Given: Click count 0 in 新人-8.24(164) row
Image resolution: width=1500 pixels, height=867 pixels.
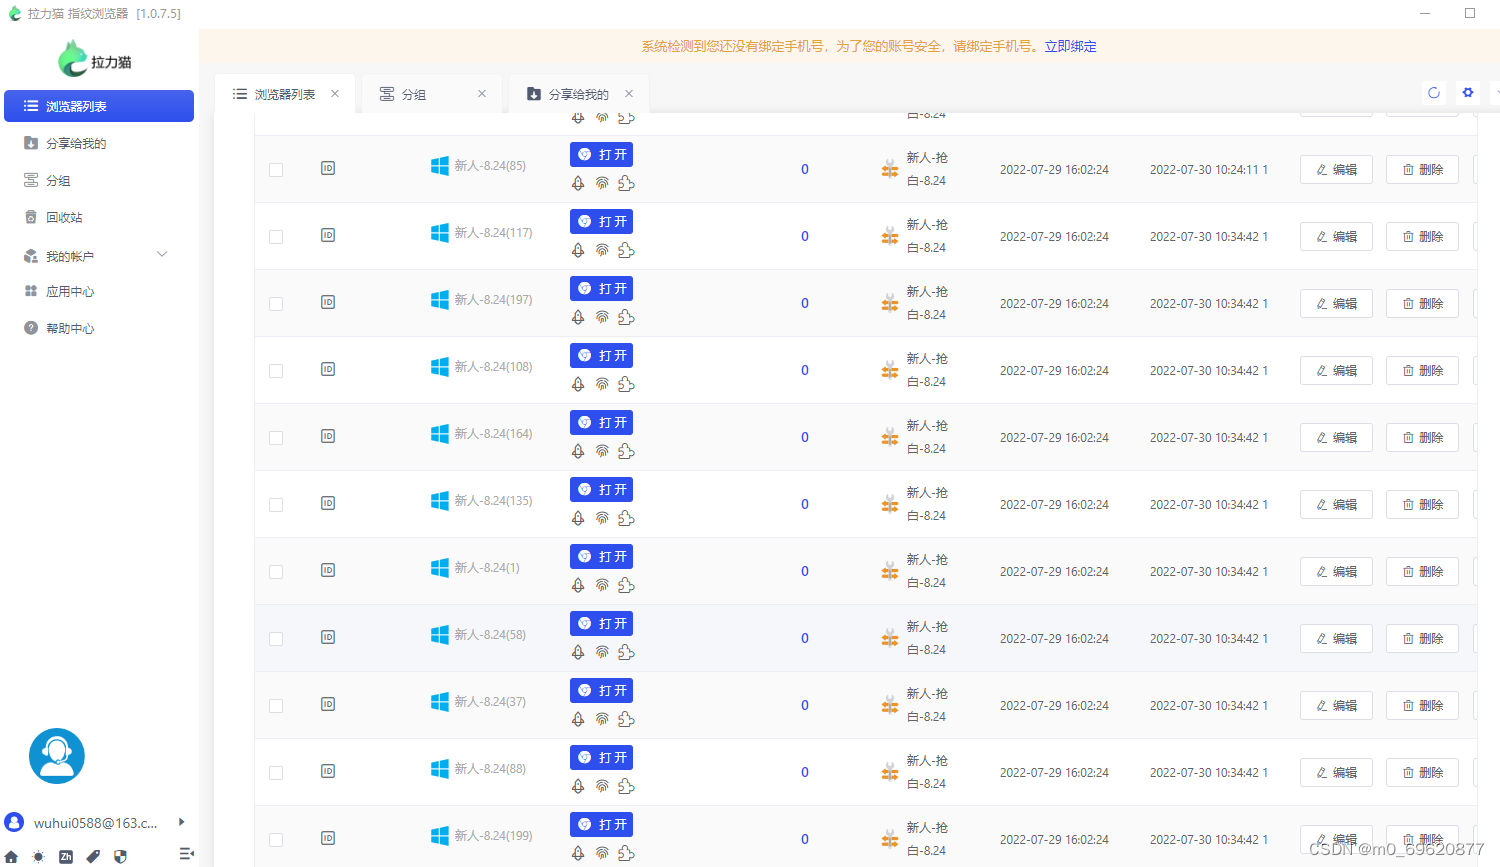Looking at the screenshot, I should 805,437.
